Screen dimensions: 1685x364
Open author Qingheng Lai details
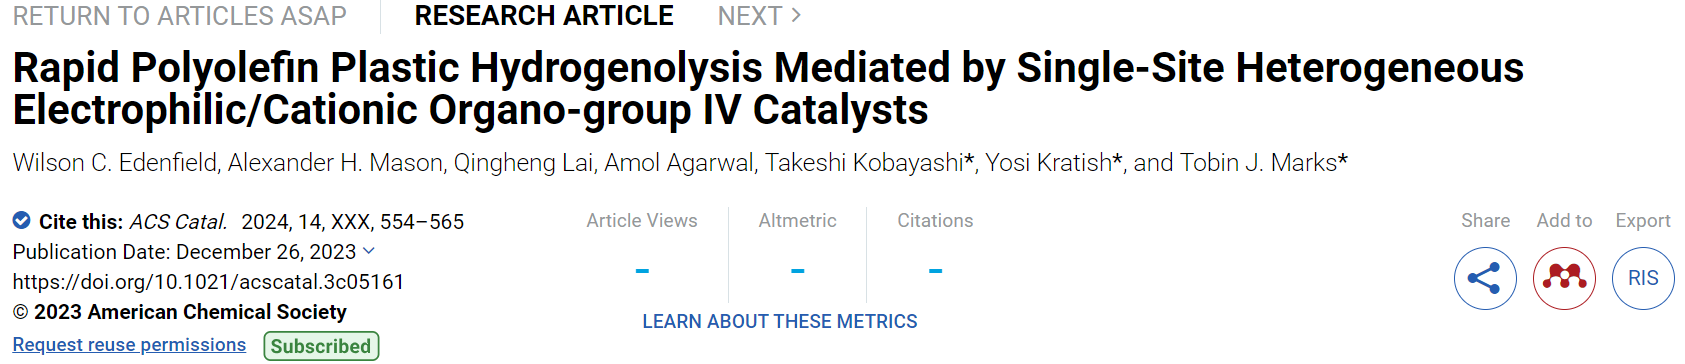click(x=524, y=163)
